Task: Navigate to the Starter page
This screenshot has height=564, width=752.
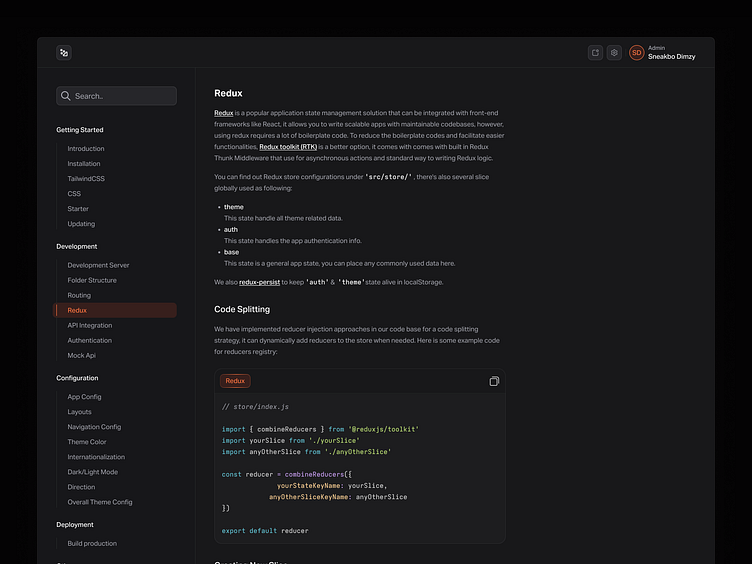Action: pos(78,209)
